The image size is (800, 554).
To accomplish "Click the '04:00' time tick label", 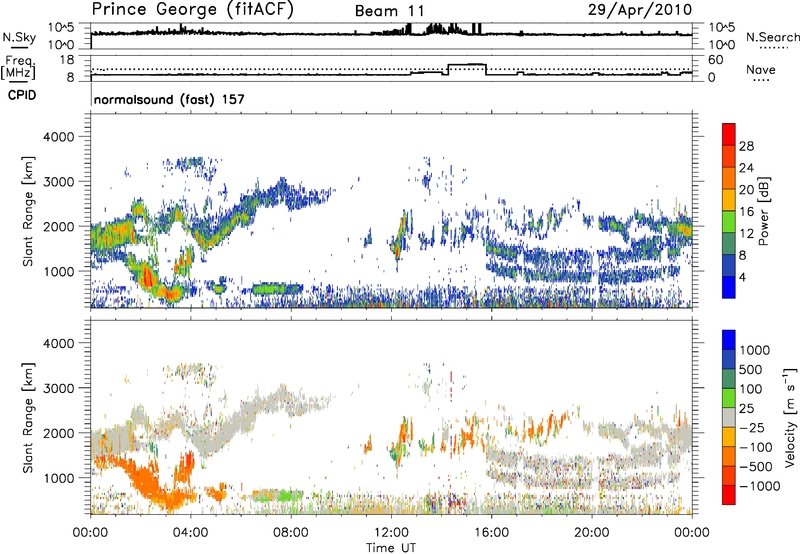I will [x=191, y=533].
